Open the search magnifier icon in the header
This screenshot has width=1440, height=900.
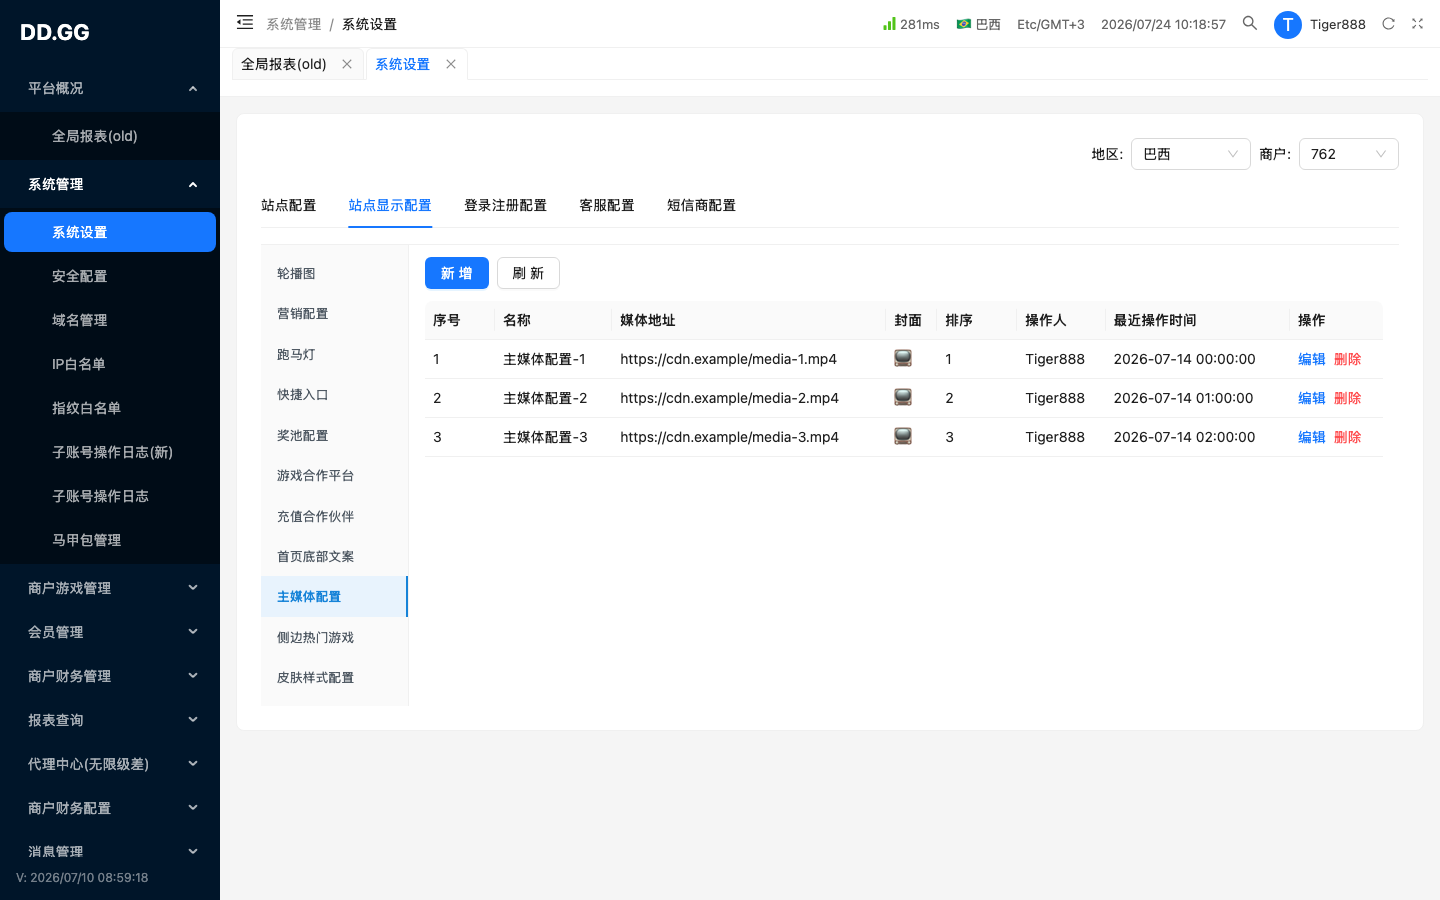pyautogui.click(x=1250, y=23)
